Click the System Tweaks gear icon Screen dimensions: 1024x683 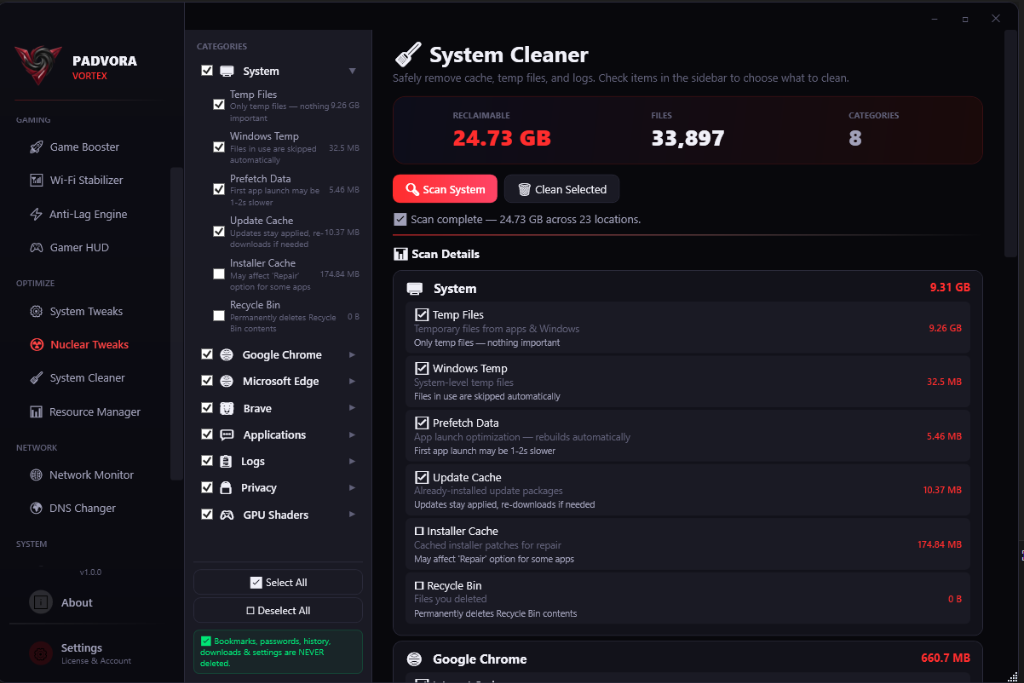[37, 311]
